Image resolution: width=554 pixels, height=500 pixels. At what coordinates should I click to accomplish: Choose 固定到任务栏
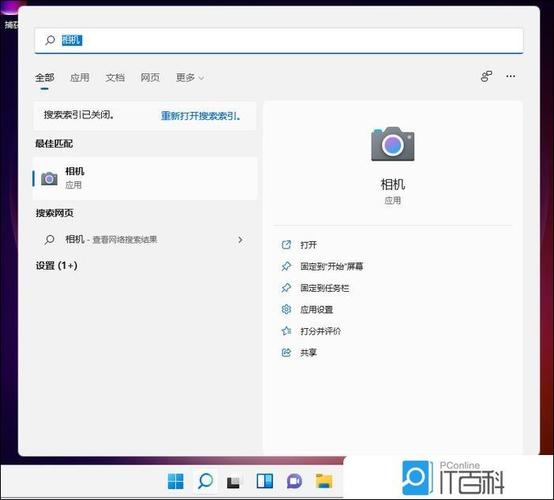[324, 288]
